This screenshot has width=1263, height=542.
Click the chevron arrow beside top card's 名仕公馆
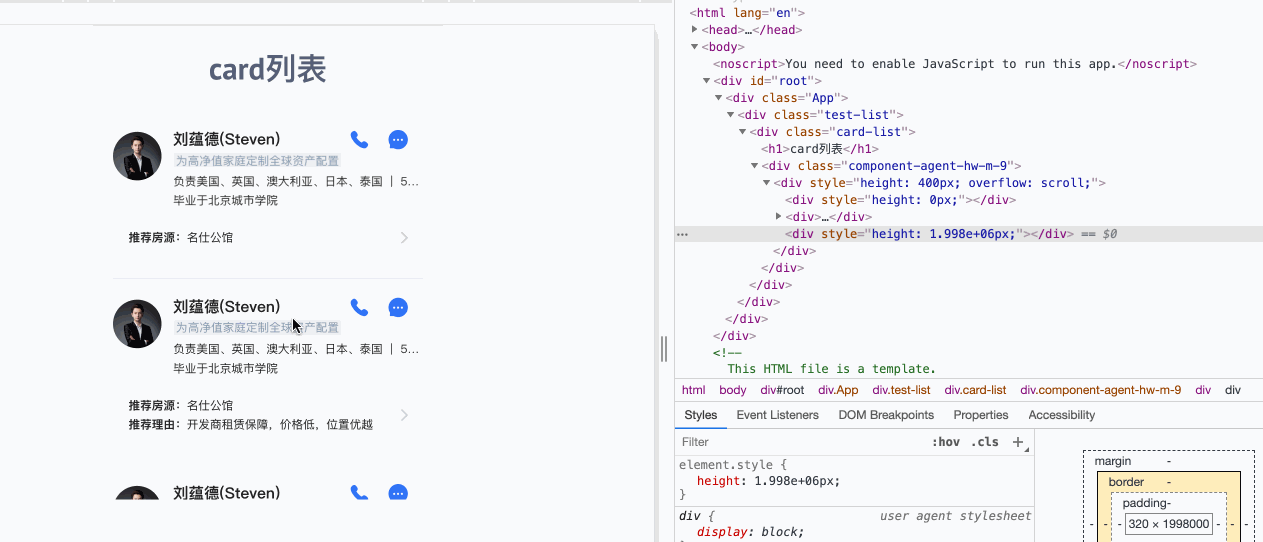point(404,238)
